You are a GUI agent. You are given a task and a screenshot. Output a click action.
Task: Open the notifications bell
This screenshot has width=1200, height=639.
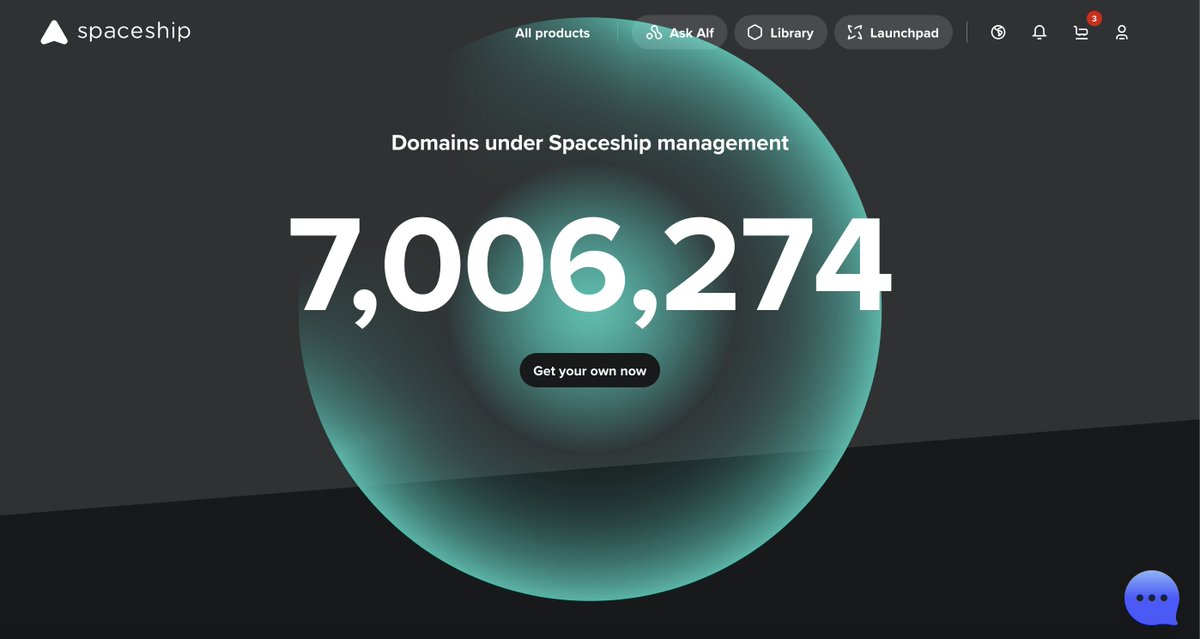click(x=1039, y=33)
